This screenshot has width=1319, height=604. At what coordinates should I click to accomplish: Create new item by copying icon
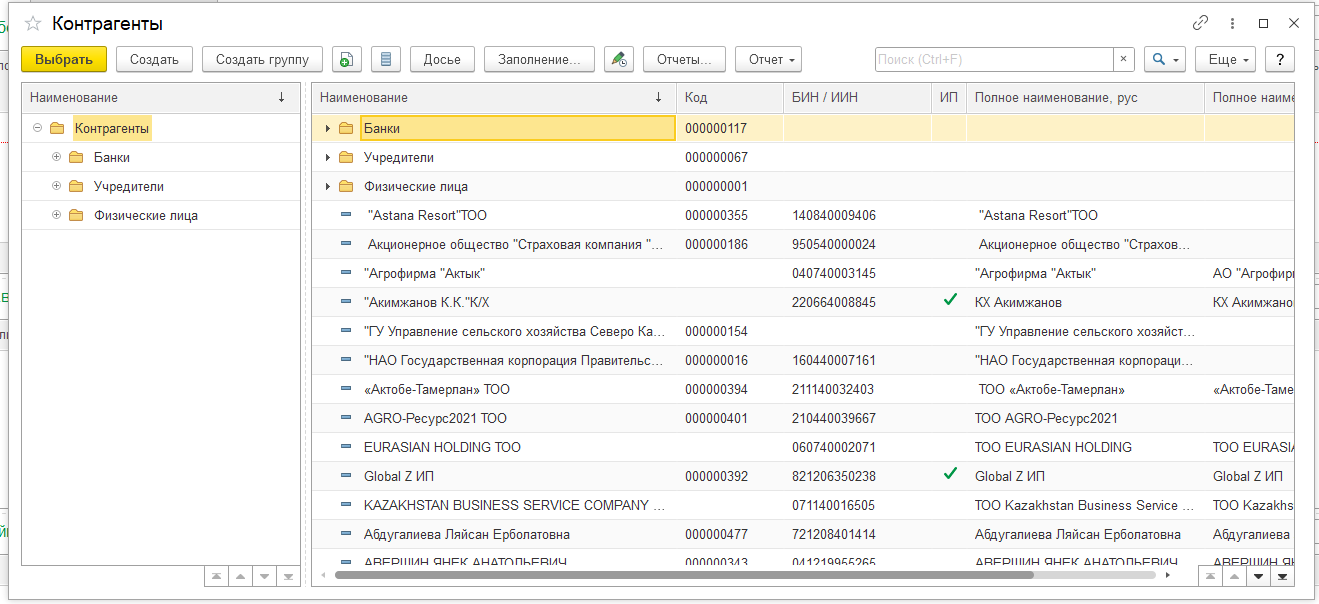(346, 60)
